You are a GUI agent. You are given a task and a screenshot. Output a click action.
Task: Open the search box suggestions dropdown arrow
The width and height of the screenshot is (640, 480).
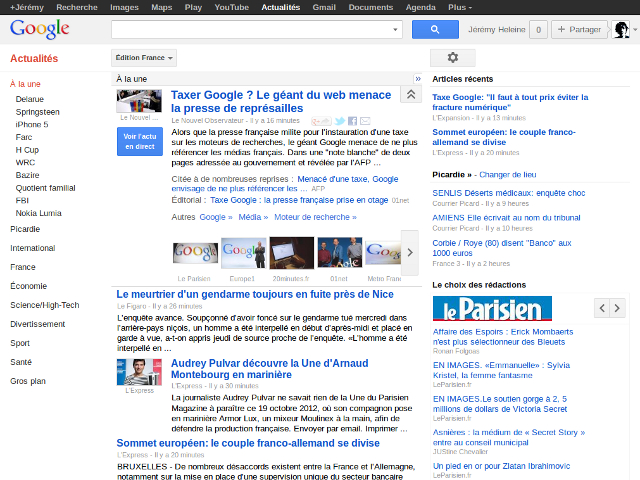coord(395,29)
